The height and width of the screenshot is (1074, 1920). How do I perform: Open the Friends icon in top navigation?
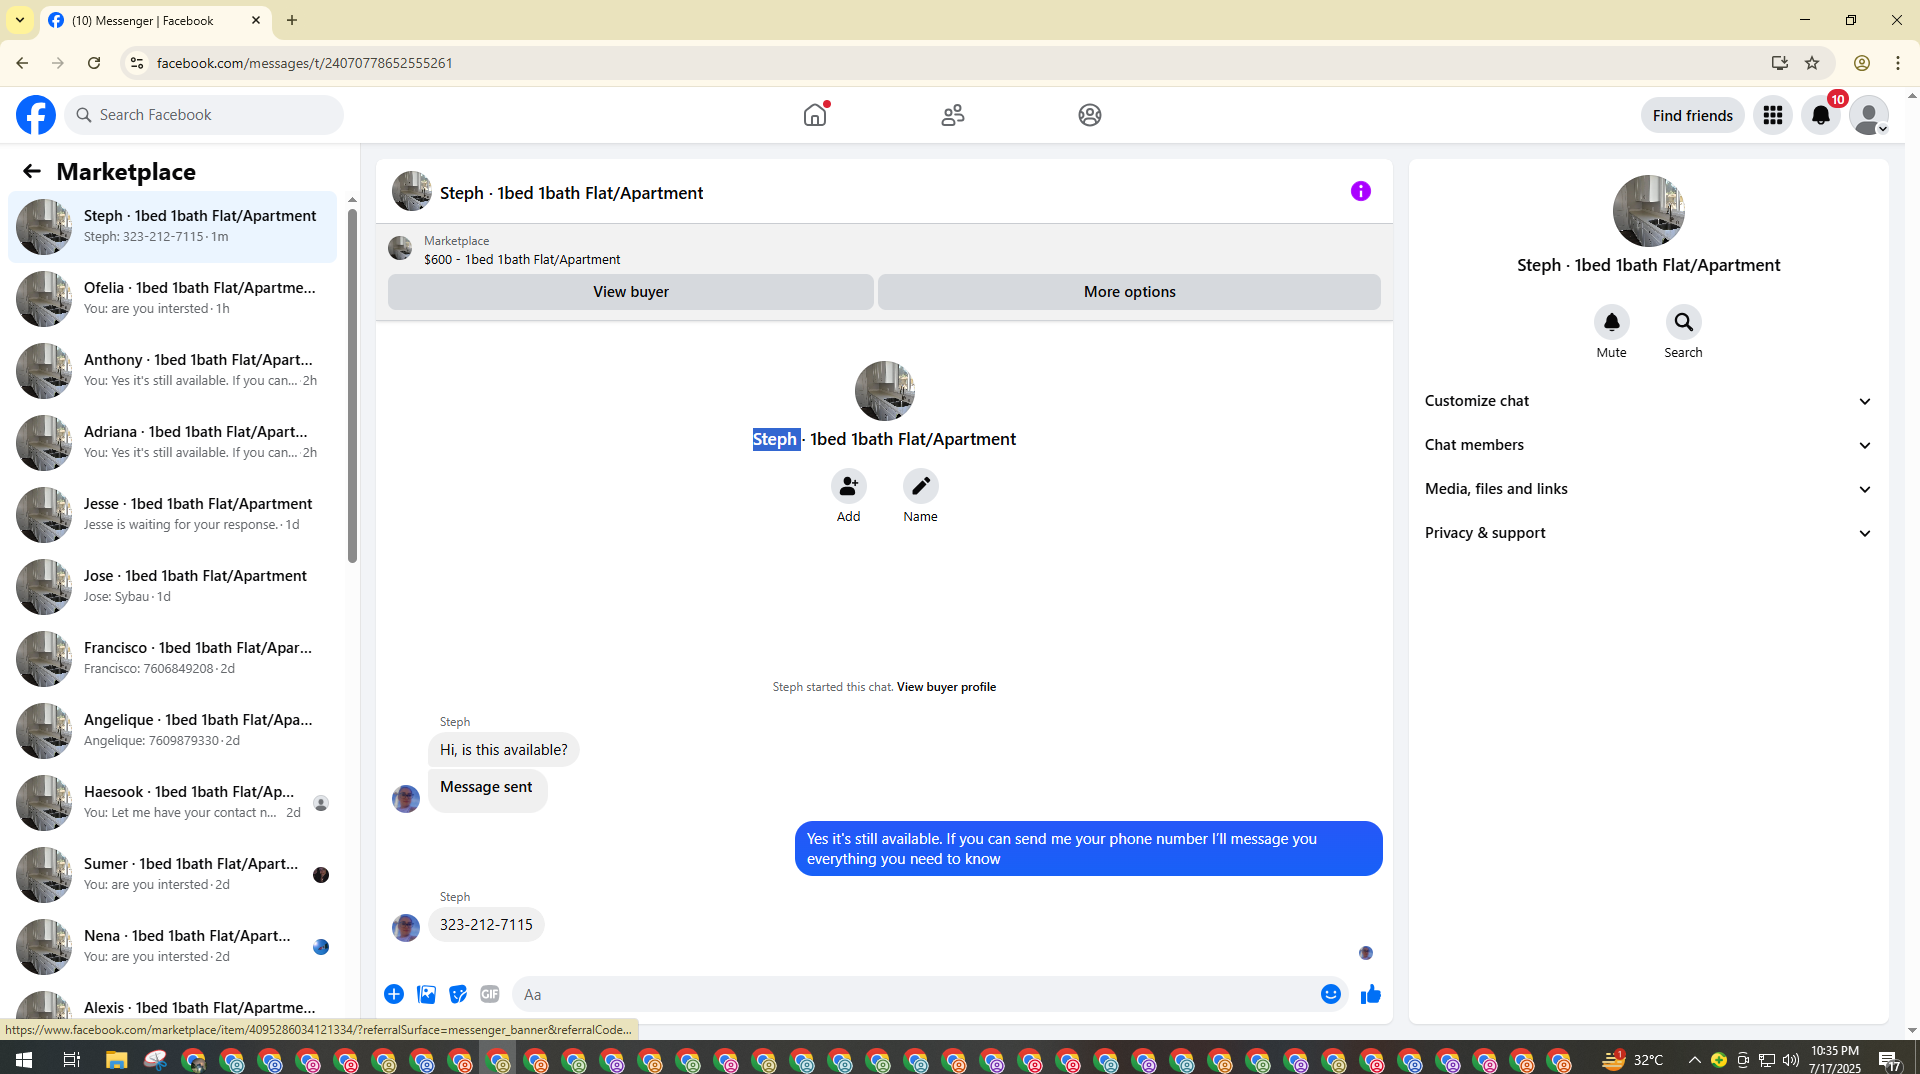(953, 115)
